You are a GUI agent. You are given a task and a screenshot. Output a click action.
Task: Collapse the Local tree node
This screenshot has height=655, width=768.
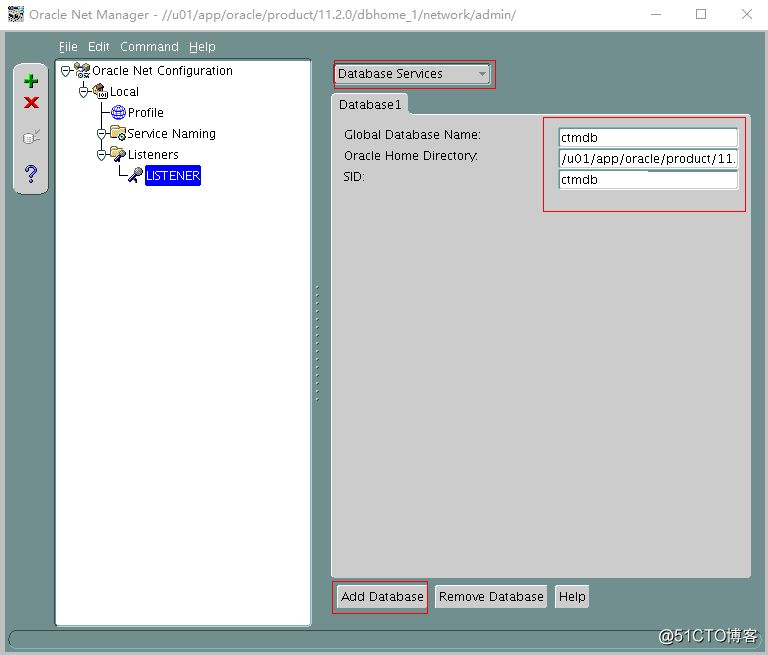[84, 92]
